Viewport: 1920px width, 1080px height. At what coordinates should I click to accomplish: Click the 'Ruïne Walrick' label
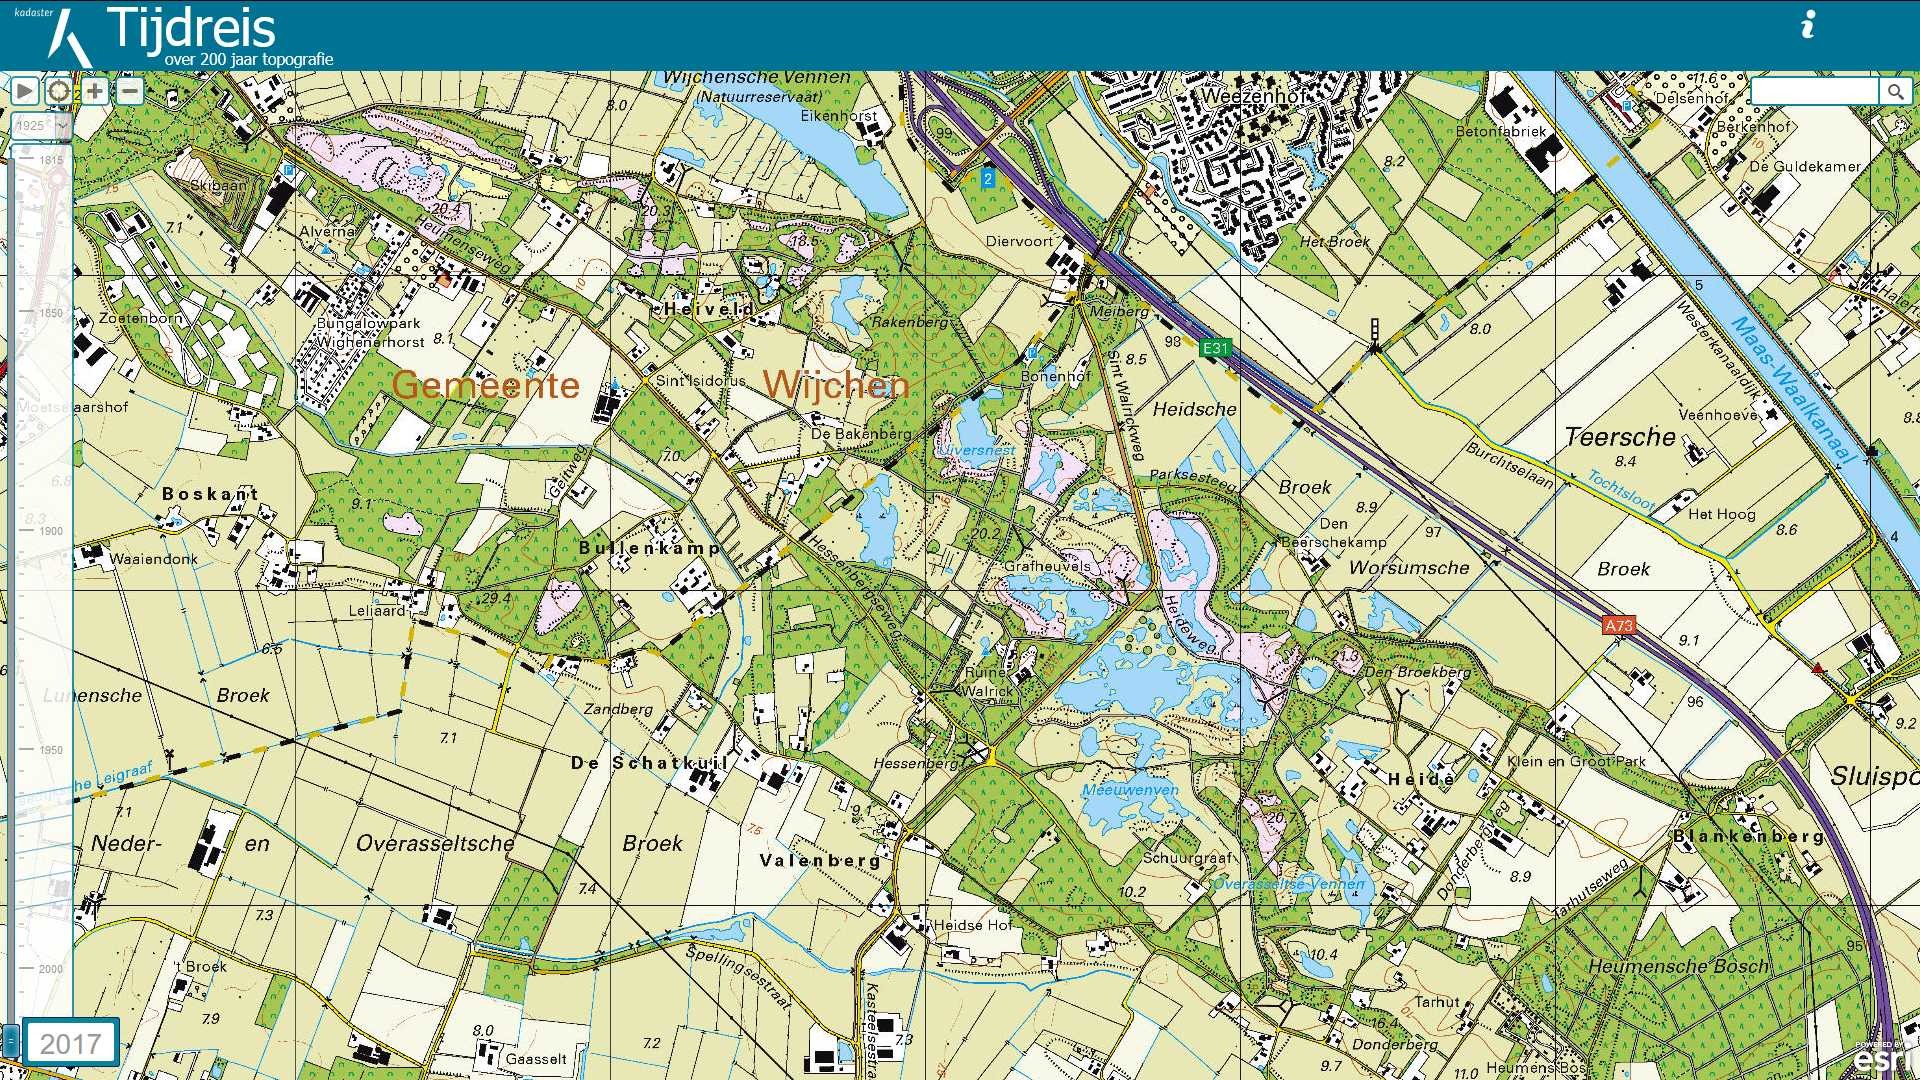[988, 681]
